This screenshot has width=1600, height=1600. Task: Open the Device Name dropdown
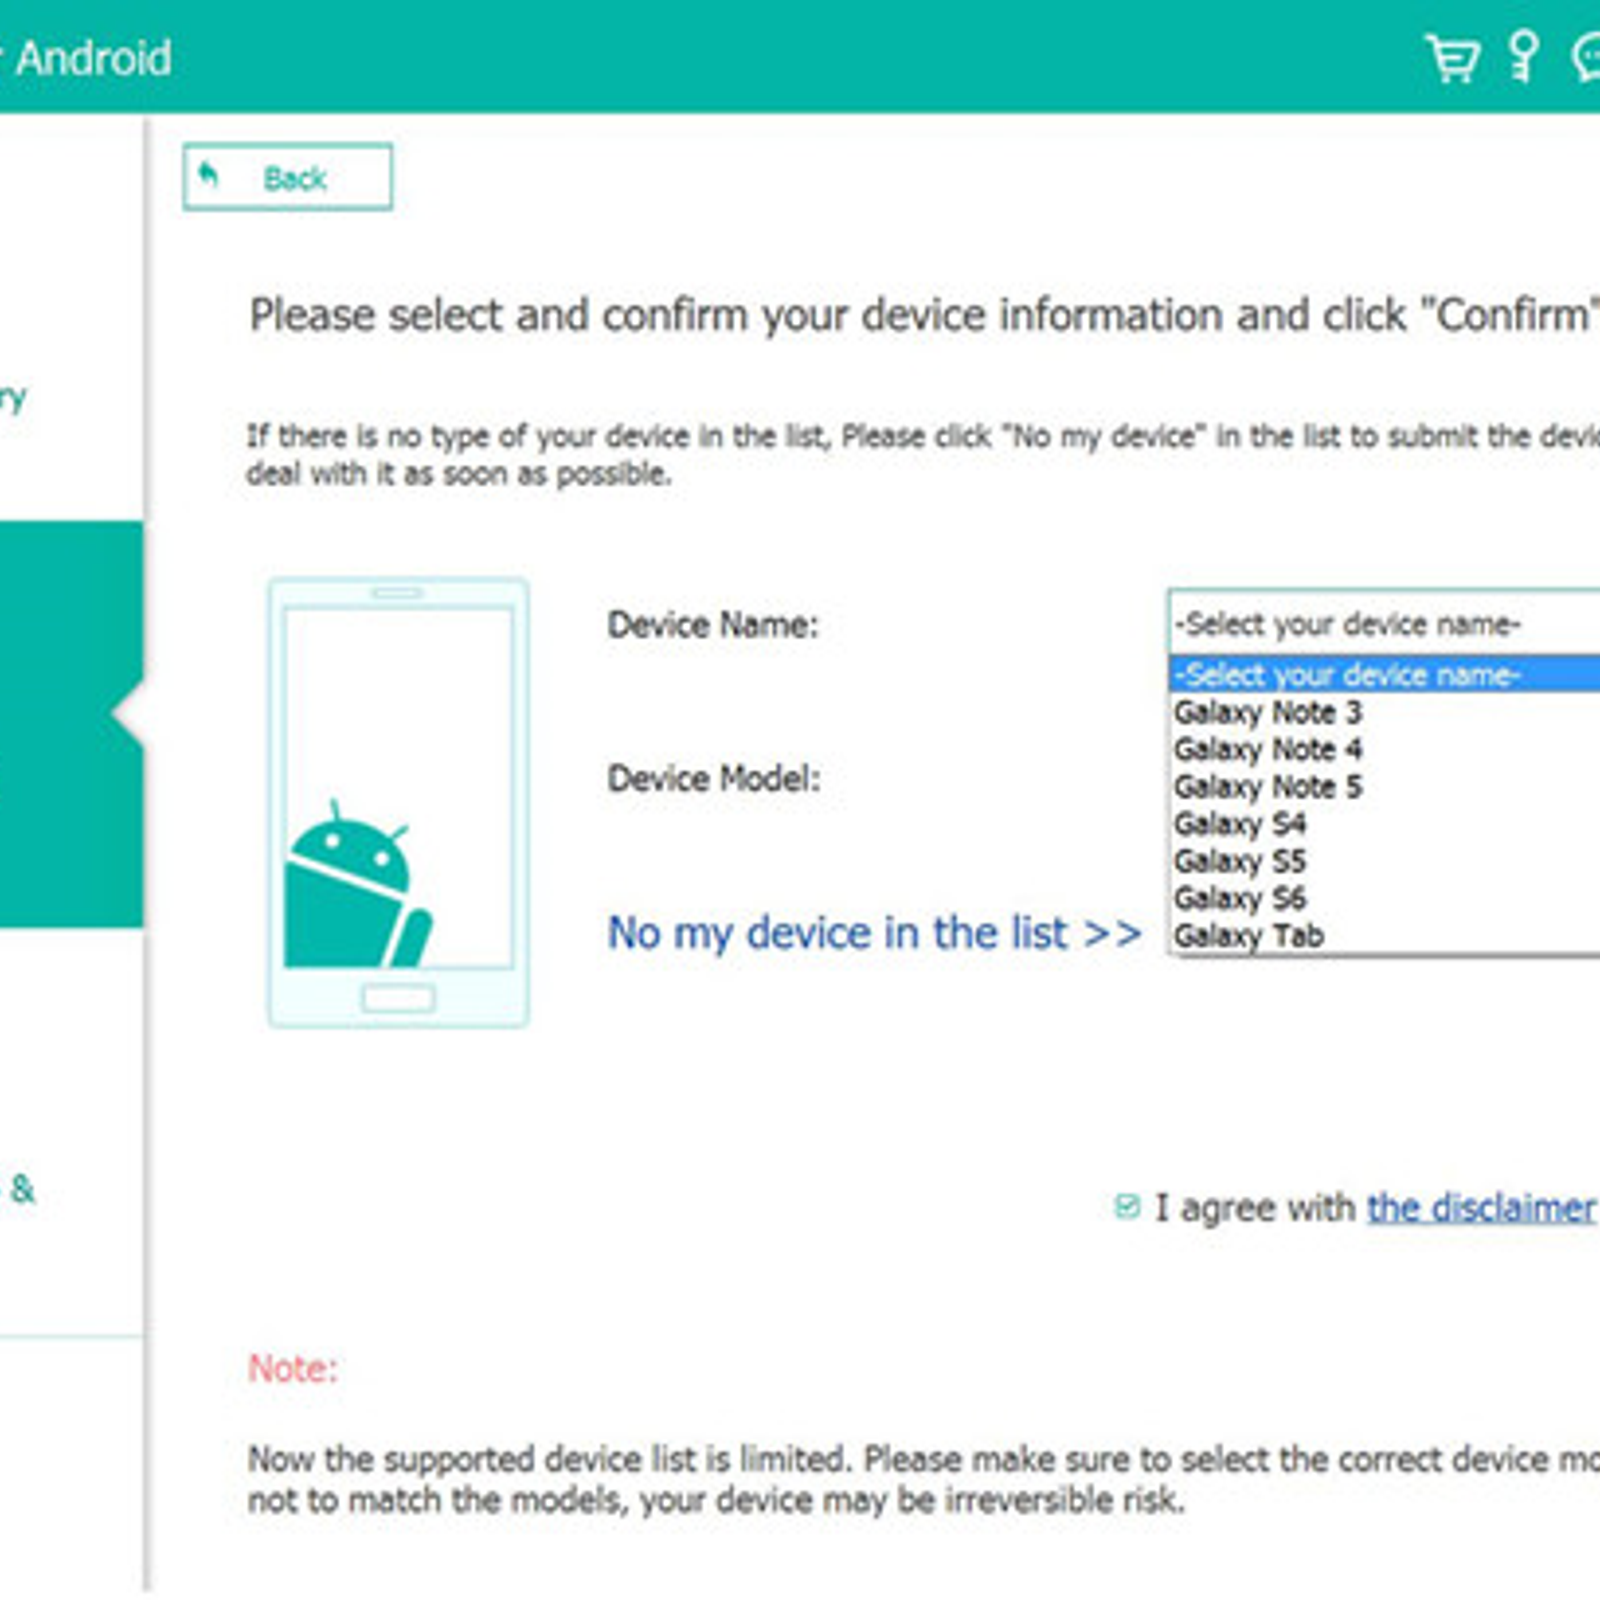(x=1384, y=624)
